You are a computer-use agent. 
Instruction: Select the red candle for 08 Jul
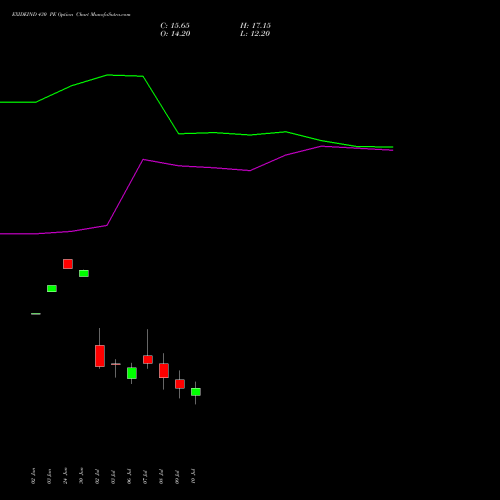pyautogui.click(x=164, y=370)
